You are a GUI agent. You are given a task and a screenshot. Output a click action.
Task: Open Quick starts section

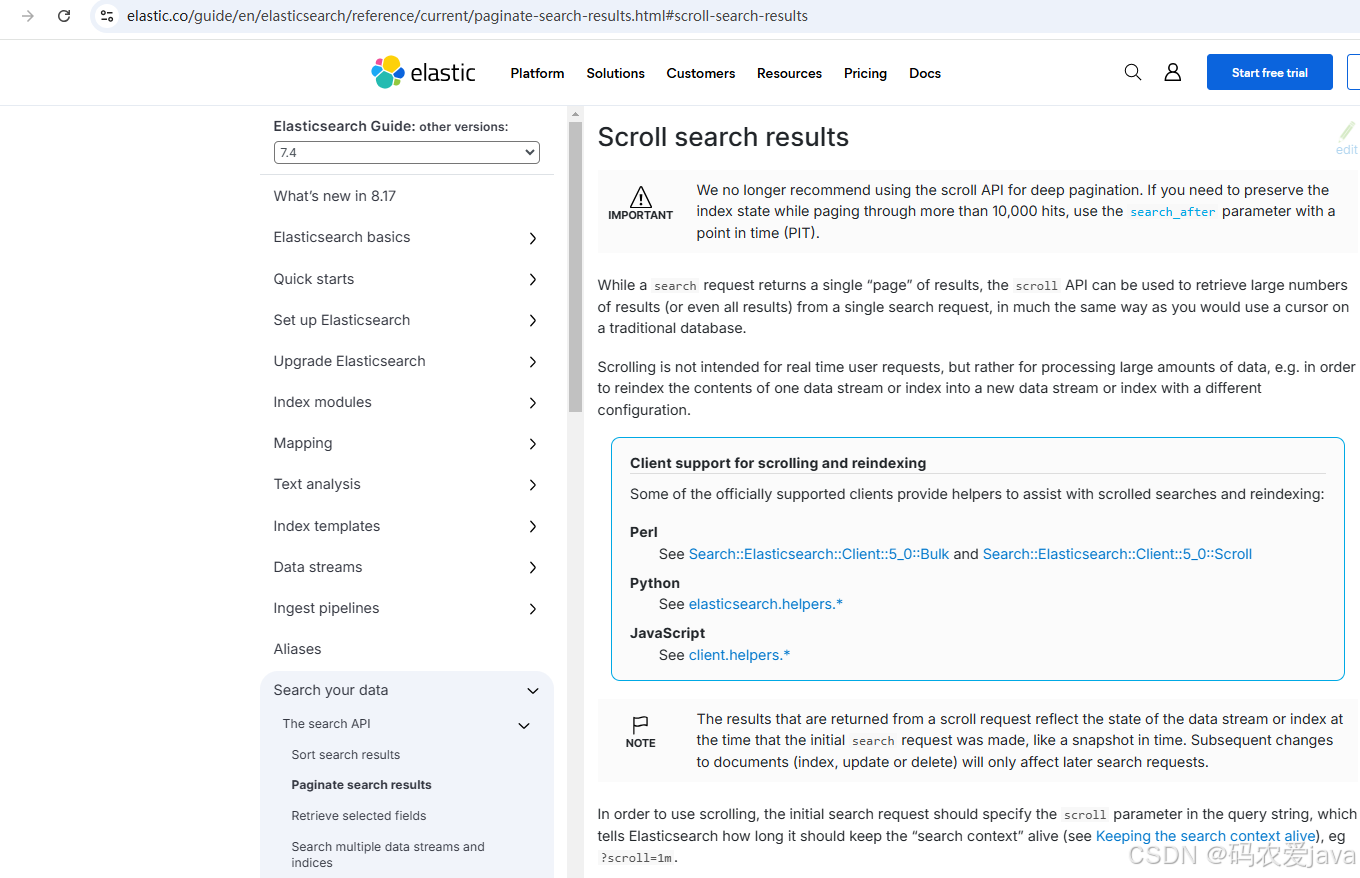coord(314,279)
